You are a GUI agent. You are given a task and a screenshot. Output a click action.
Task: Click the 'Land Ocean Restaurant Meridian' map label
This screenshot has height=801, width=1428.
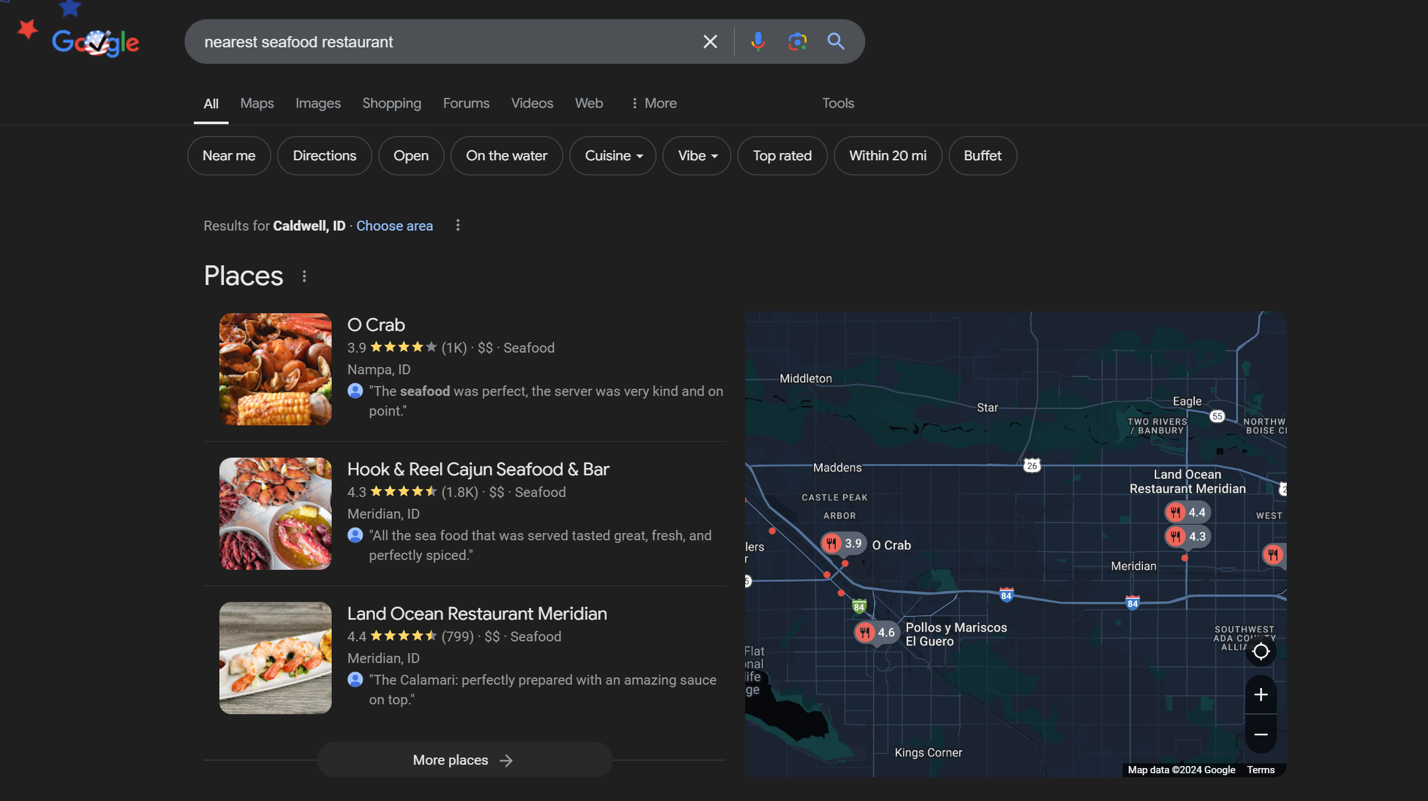(1188, 482)
